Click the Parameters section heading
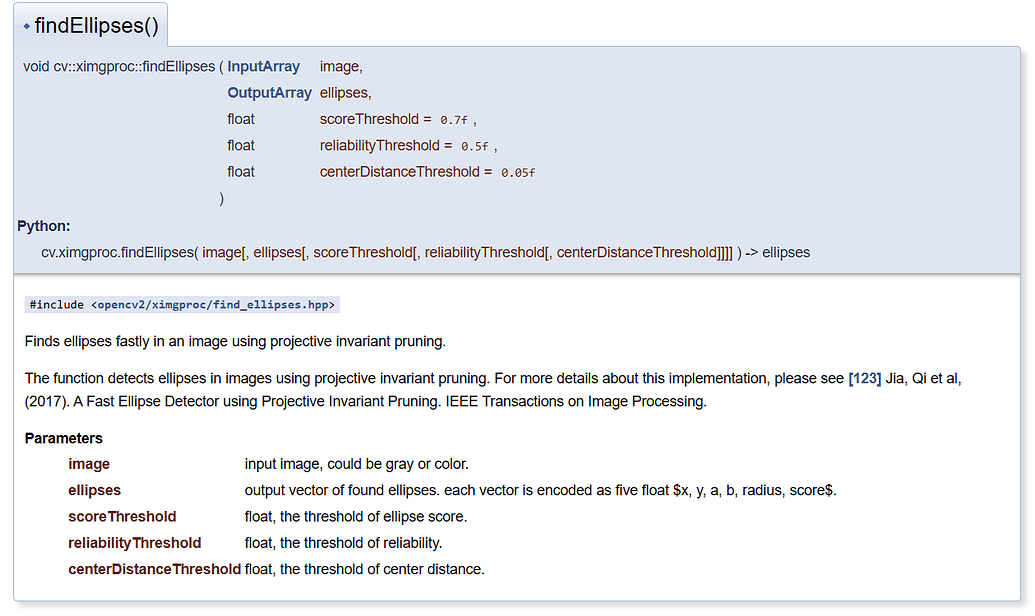 click(63, 438)
